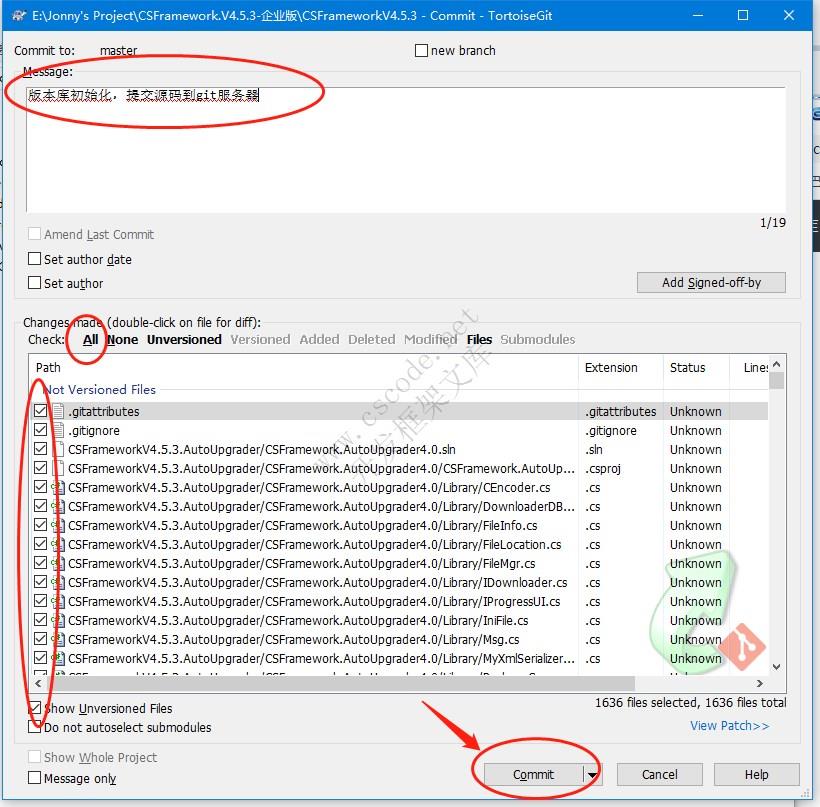The image size is (820, 807).
Task: Toggle the Set author date checkbox
Action: tap(35, 259)
